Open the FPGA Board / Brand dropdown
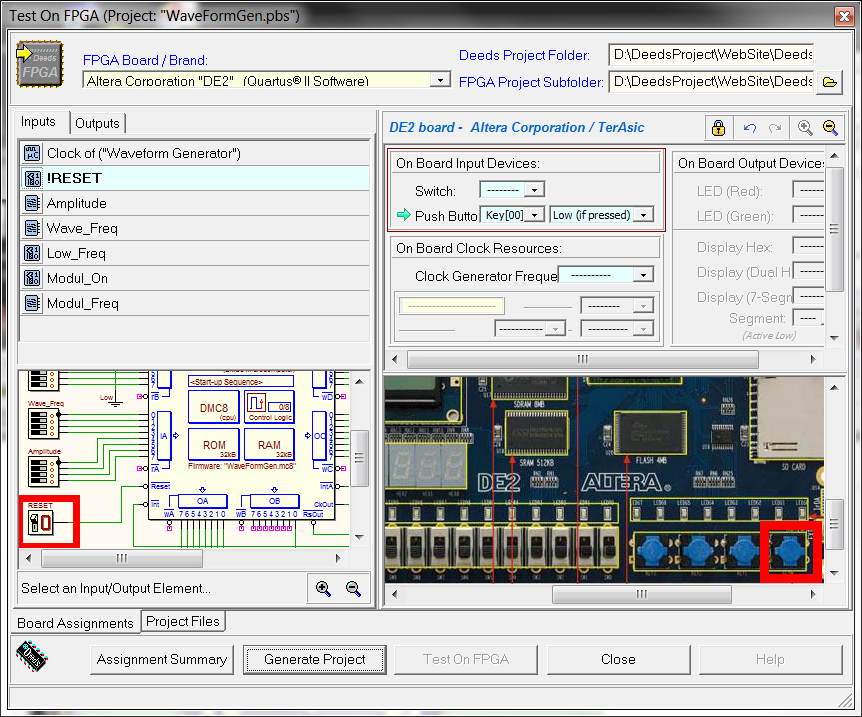Image resolution: width=862 pixels, height=717 pixels. tap(440, 80)
